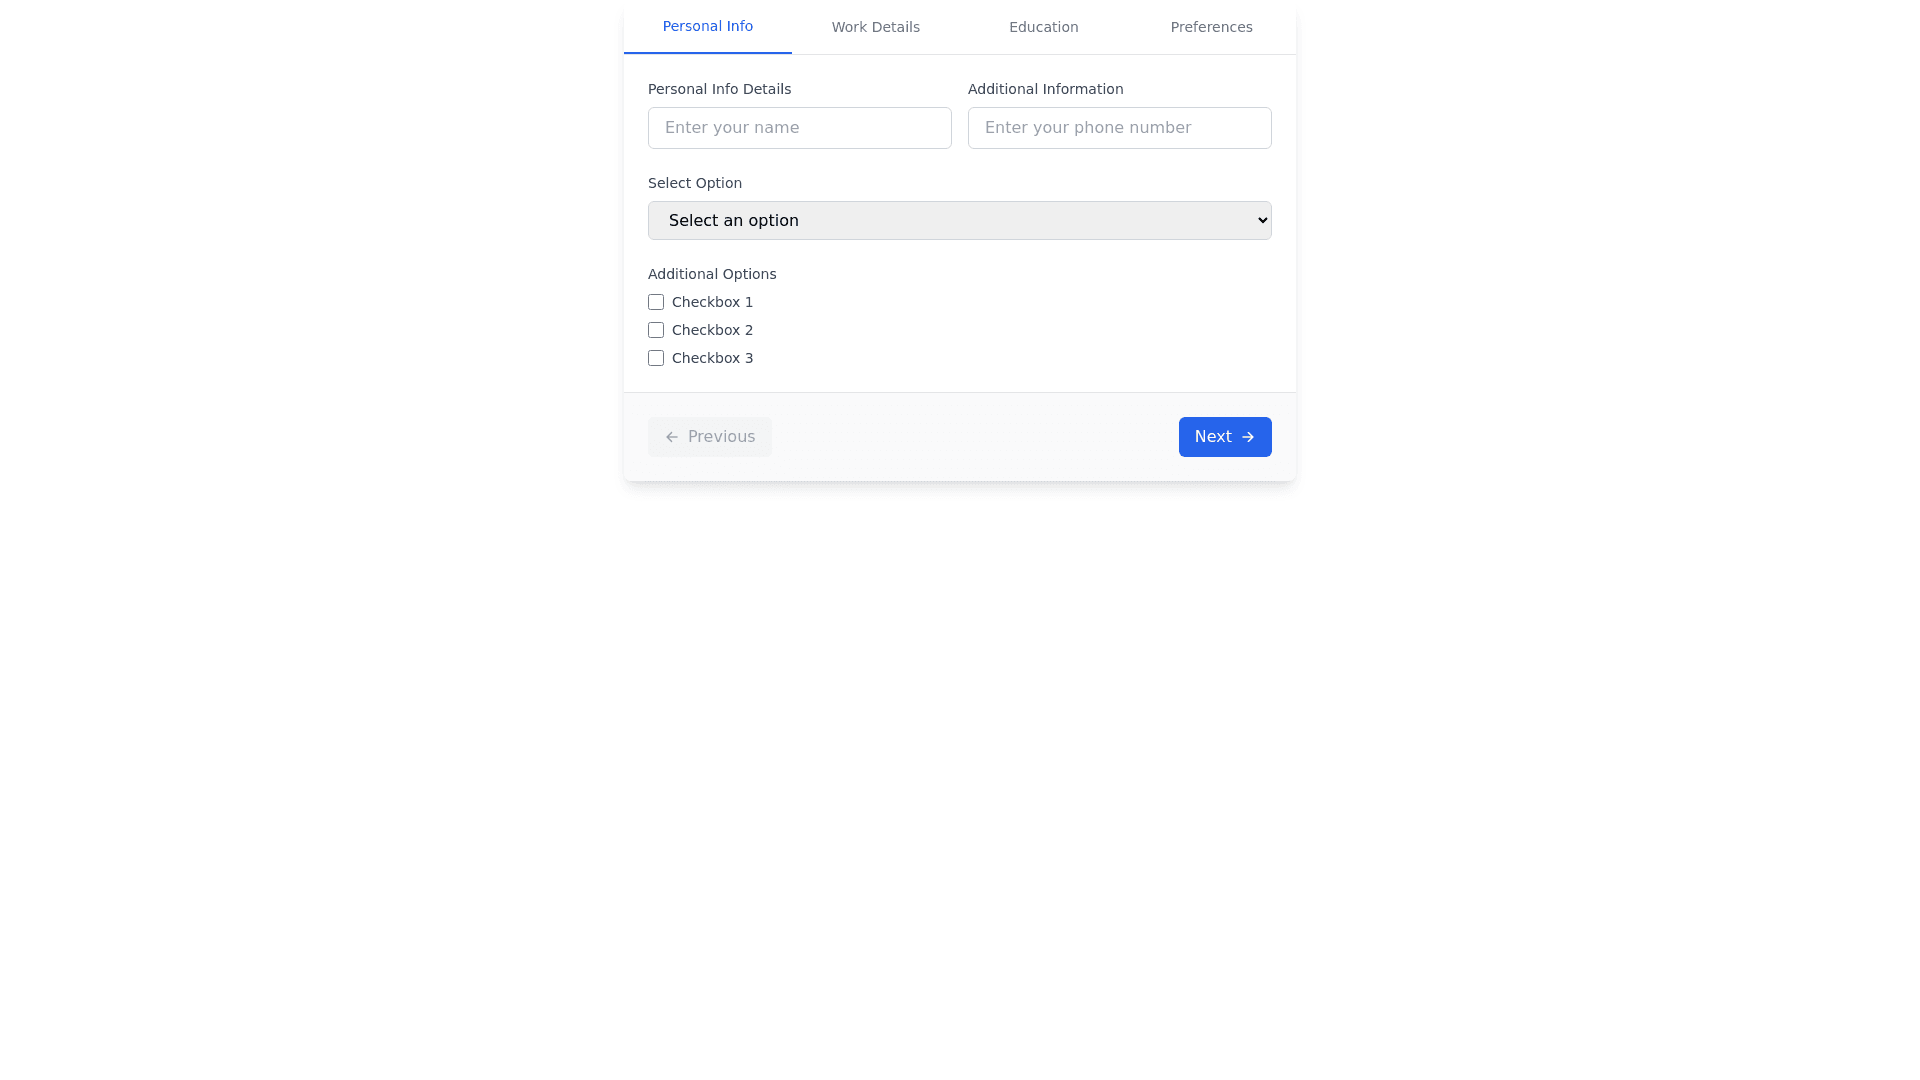Check the Checkbox 3 box
The image size is (1920, 1080).
[656, 358]
